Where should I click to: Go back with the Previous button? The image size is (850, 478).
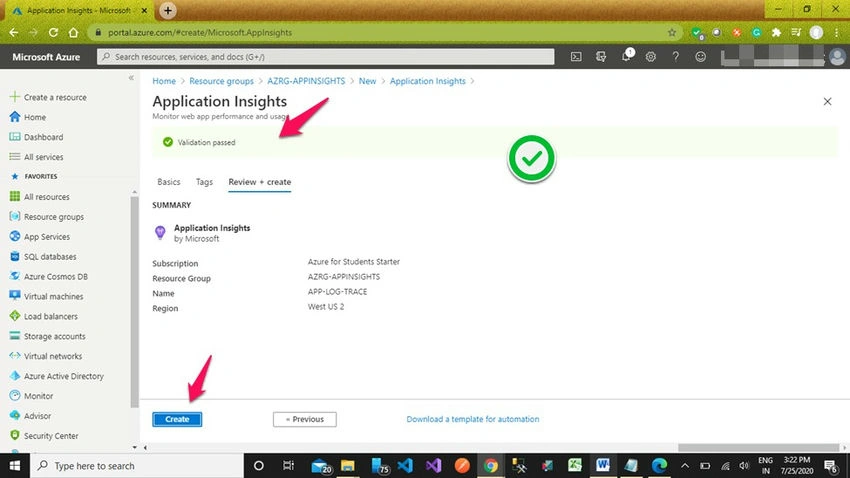(305, 419)
